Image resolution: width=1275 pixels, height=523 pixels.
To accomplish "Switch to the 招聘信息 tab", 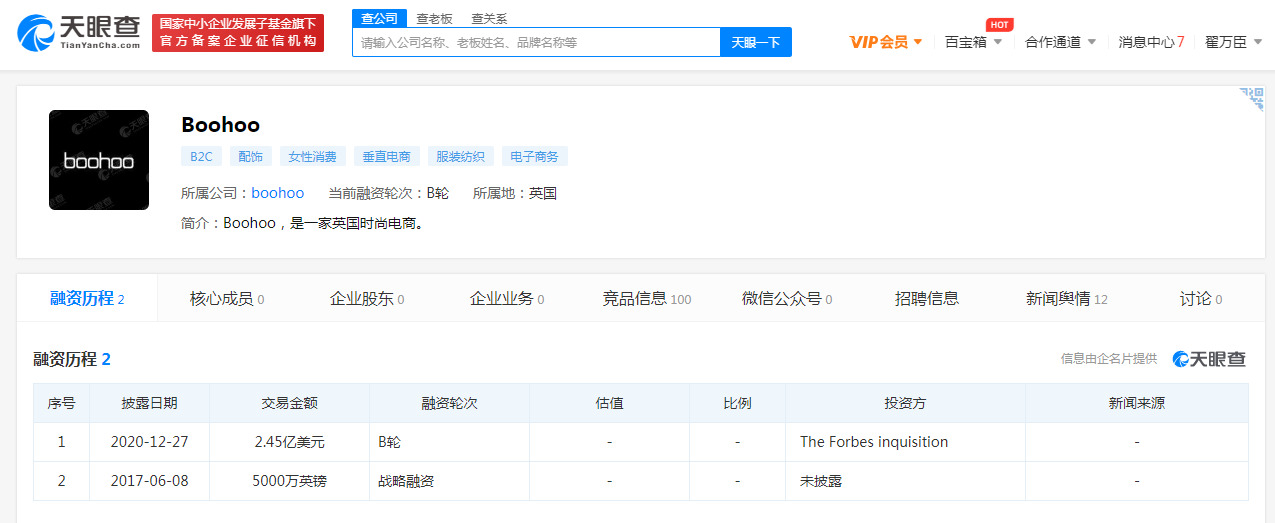I will 927,298.
